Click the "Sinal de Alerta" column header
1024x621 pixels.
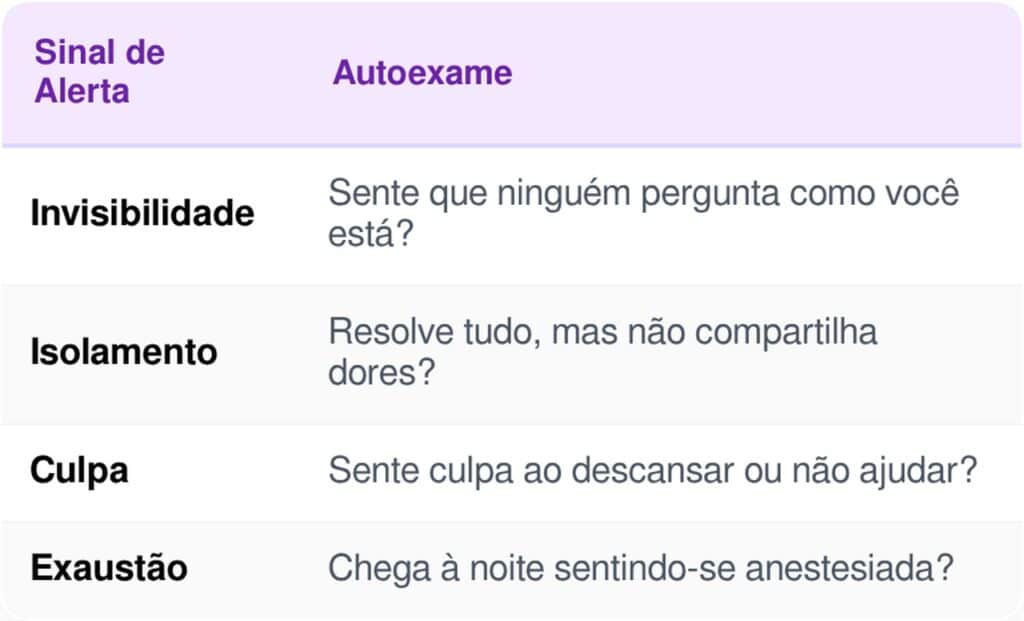pos(99,72)
